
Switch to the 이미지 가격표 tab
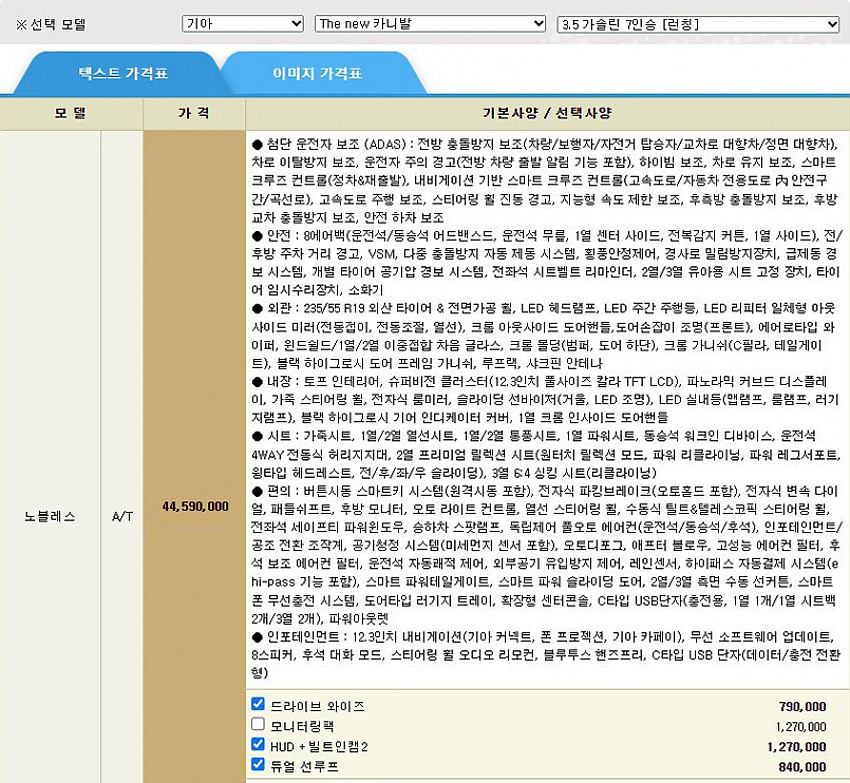[x=317, y=74]
